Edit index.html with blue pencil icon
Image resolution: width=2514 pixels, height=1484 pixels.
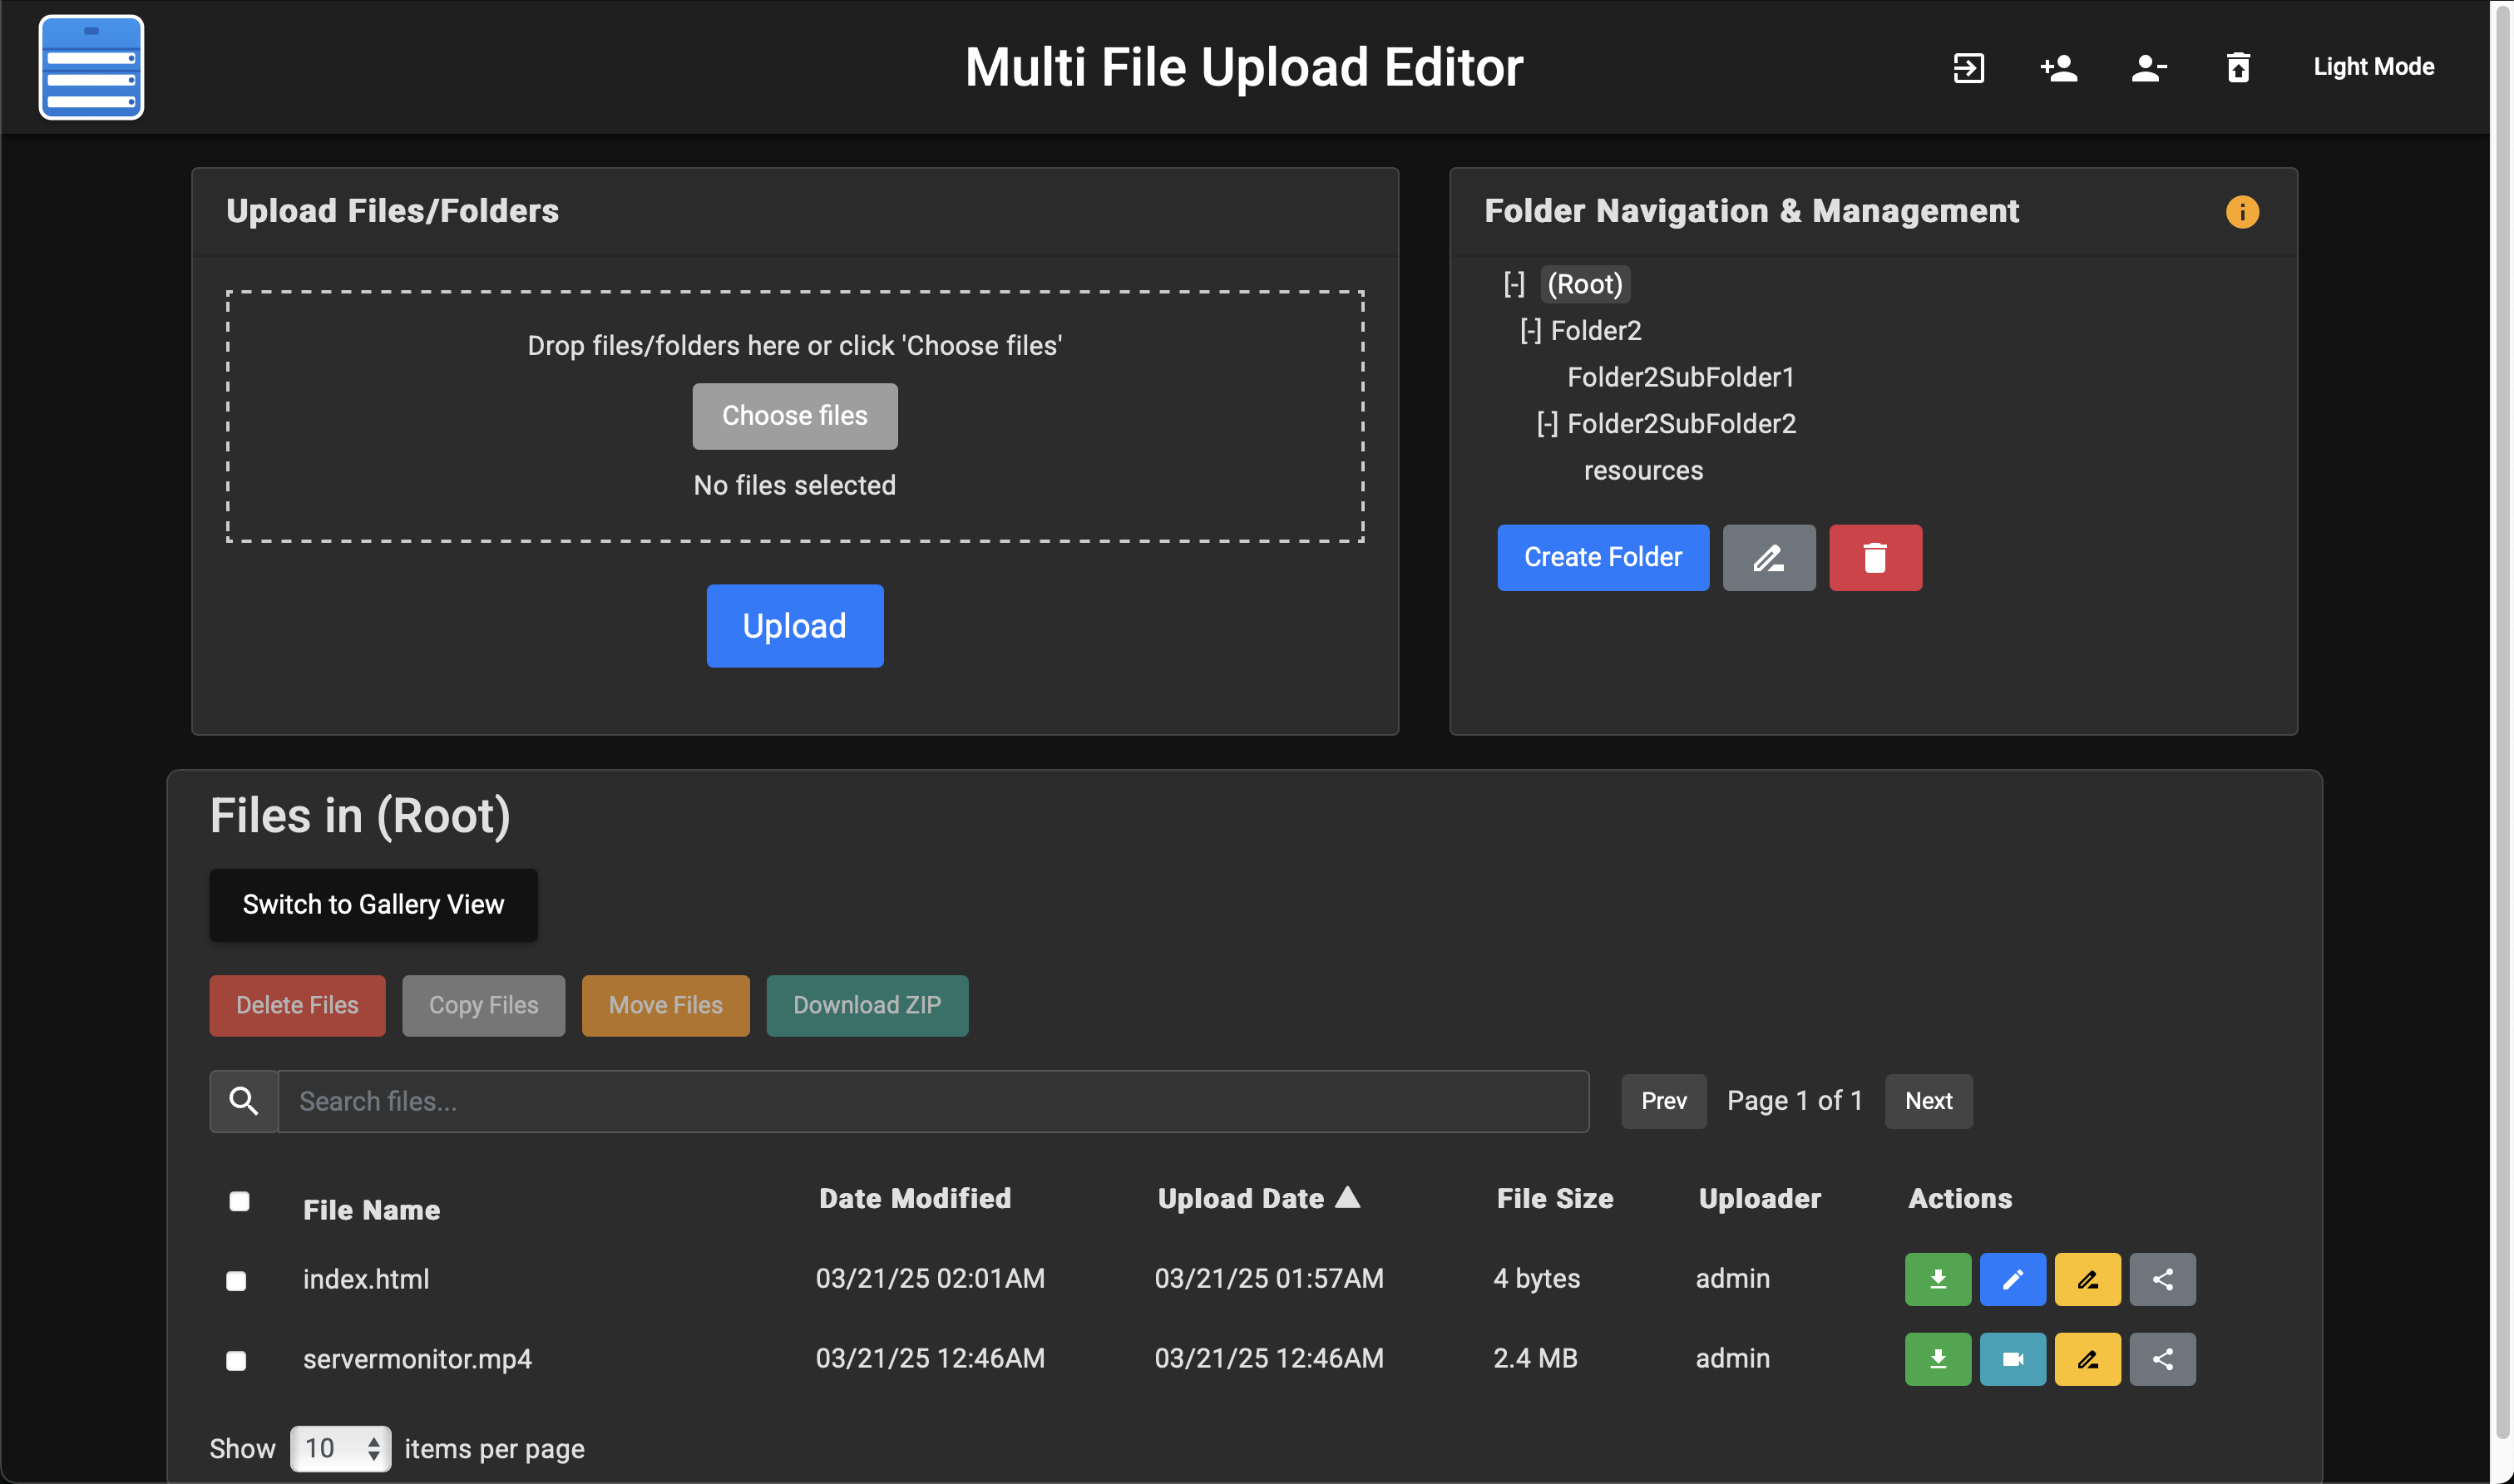click(x=2012, y=1279)
